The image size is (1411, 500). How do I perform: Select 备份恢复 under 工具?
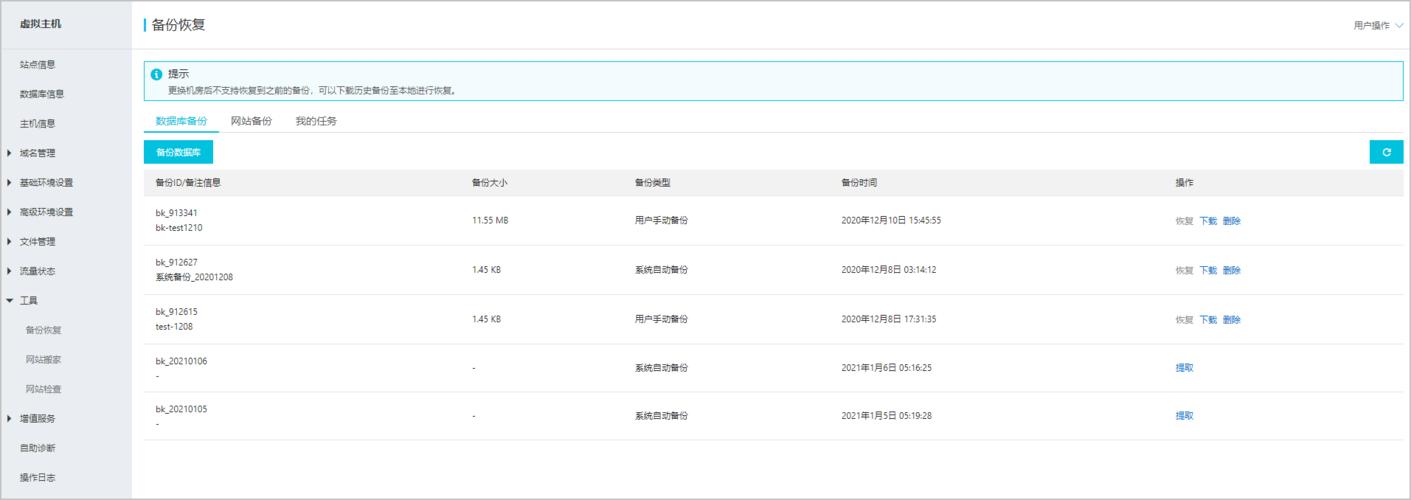click(44, 330)
